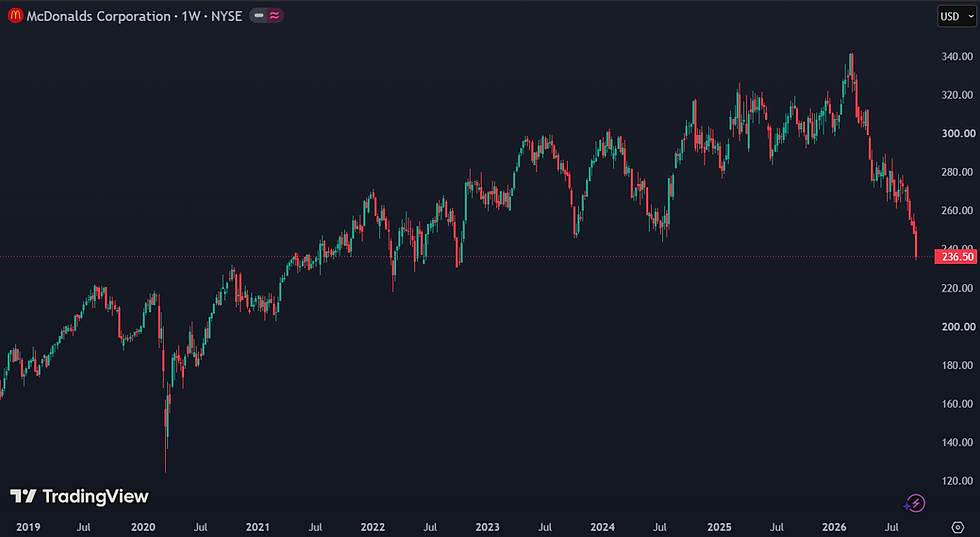Click the 260.00 price axis label
The height and width of the screenshot is (537, 980).
(958, 211)
